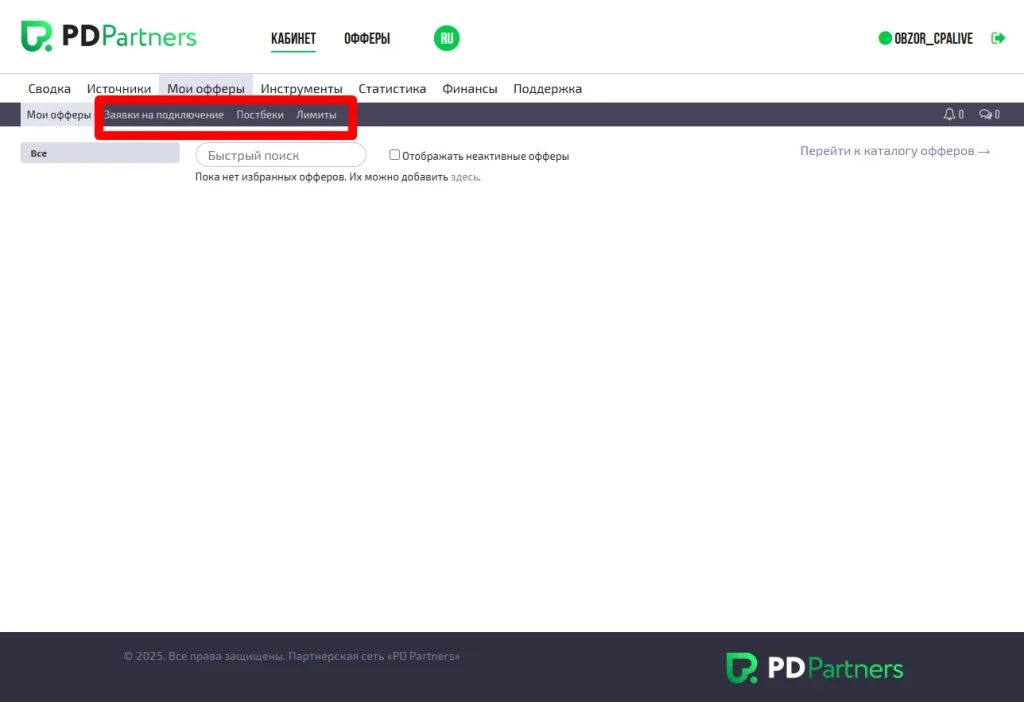This screenshot has height=702, width=1024.
Task: Select the Мои офферы main tab
Action: pyautogui.click(x=206, y=88)
